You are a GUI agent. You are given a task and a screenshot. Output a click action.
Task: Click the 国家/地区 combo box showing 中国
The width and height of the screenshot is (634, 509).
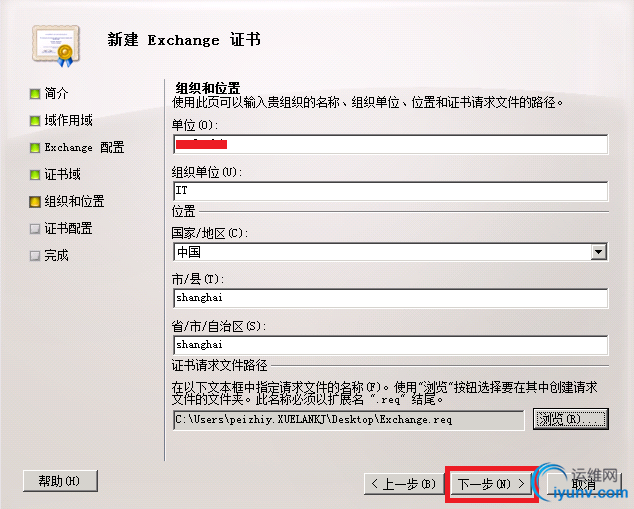(x=390, y=252)
